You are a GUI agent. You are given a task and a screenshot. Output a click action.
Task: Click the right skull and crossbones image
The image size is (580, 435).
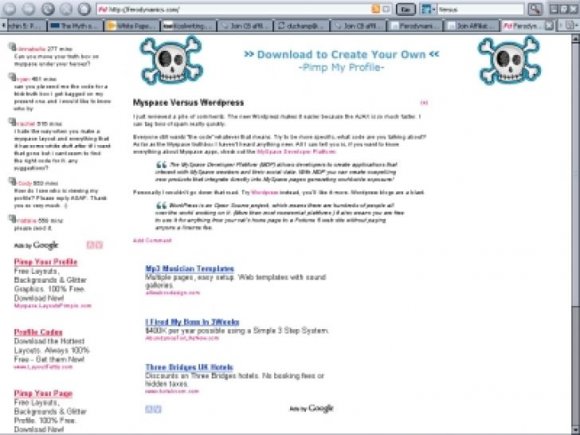click(x=509, y=60)
